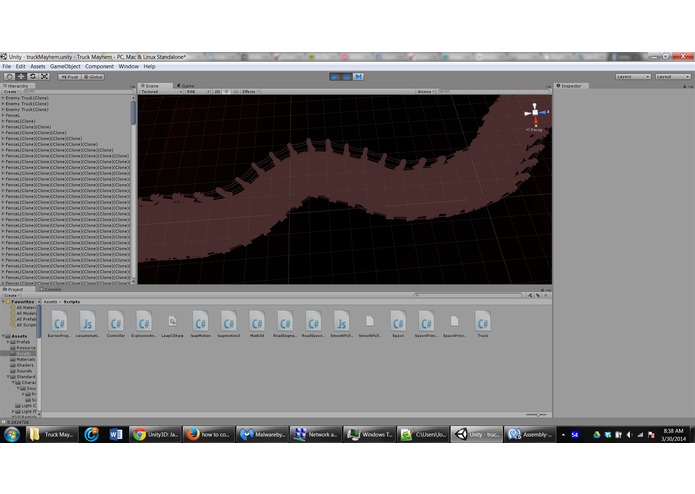Select the Controller C# script
Image resolution: width=695 pixels, height=494 pixels.
pyautogui.click(x=116, y=324)
